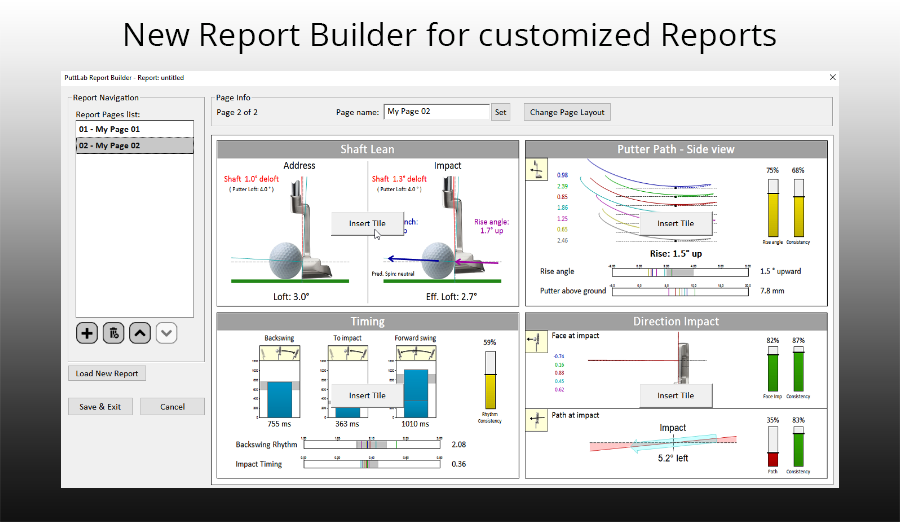The image size is (900, 522).
Task: Click the Rise angle scale bar
Action: point(680,272)
